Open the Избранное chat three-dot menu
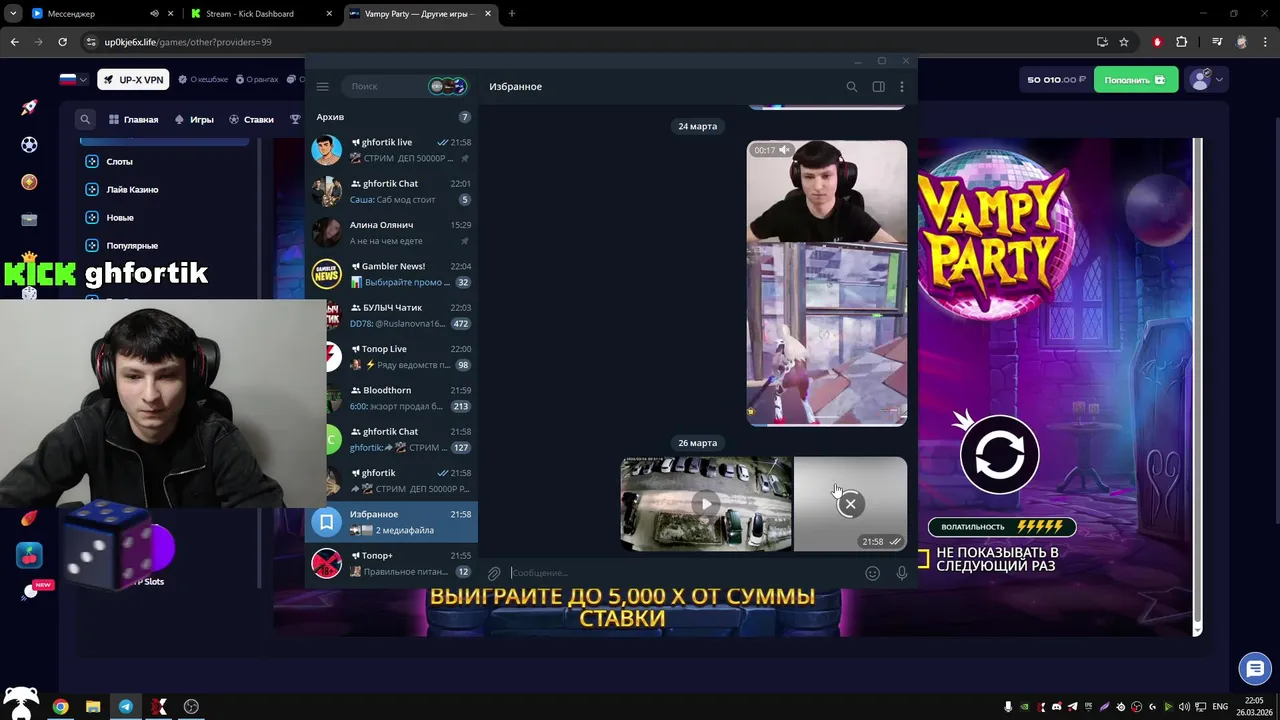This screenshot has width=1280, height=720. [901, 87]
